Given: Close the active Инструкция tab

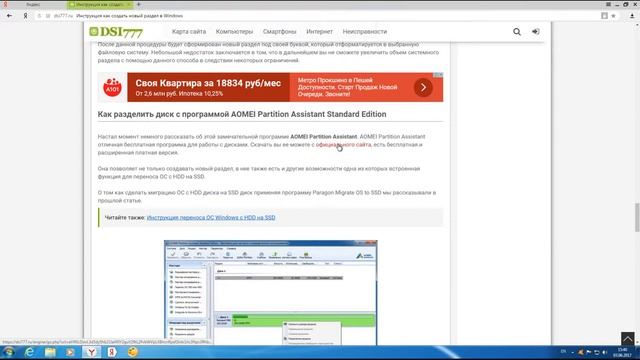Looking at the screenshot, I should (129, 4).
